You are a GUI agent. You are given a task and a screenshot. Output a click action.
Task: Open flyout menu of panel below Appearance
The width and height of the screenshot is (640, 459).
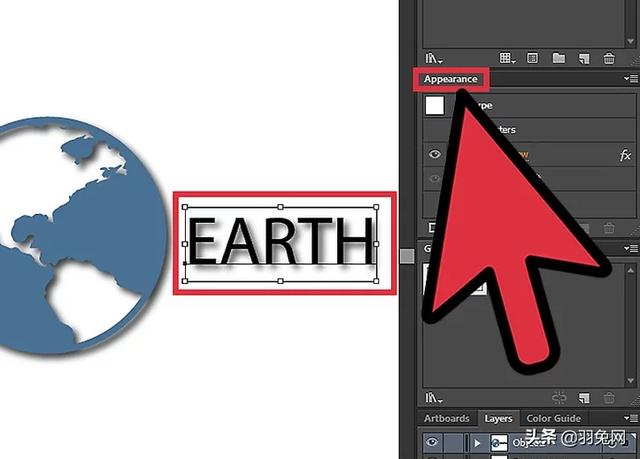(631, 248)
